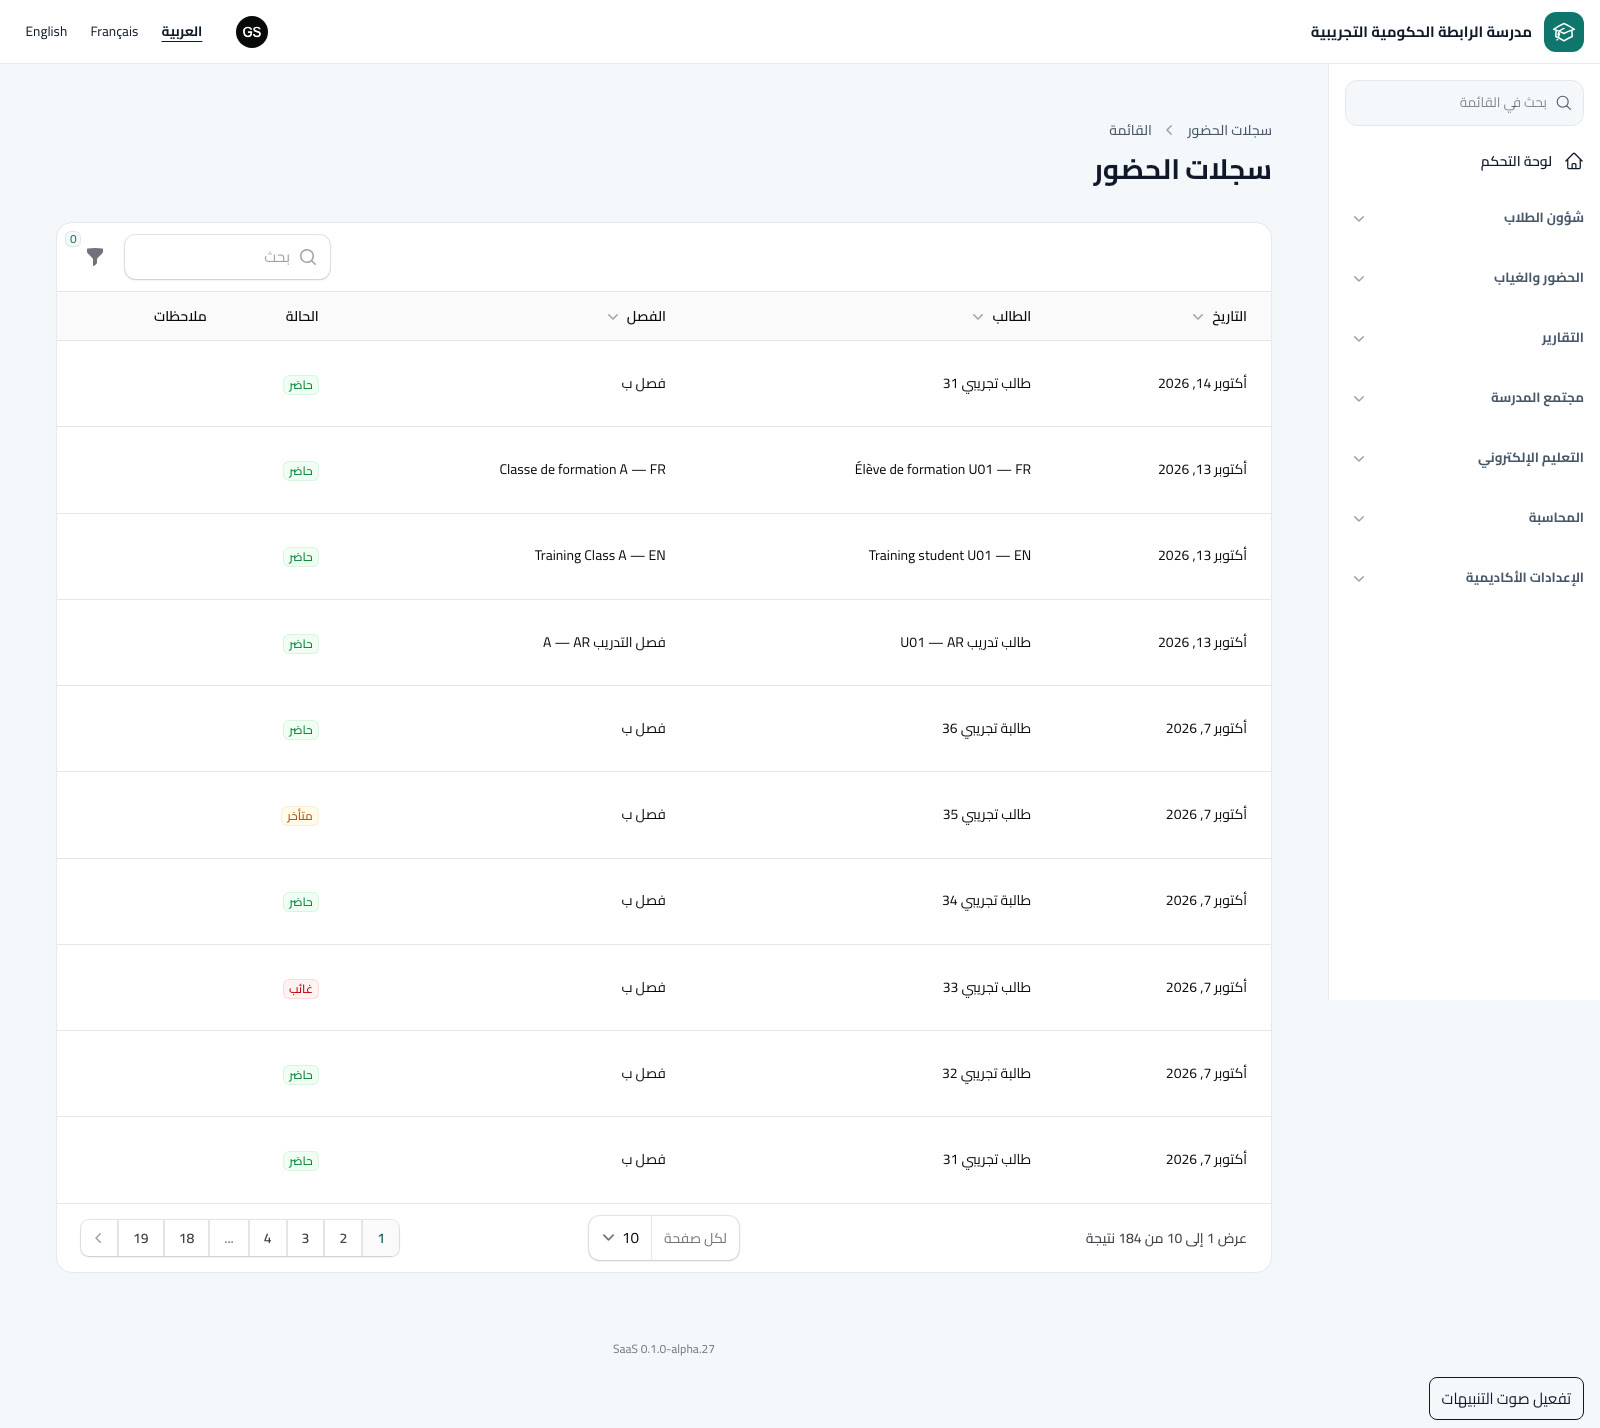Click student Training student U01 — EN
The width and height of the screenshot is (1600, 1428).
[950, 556]
